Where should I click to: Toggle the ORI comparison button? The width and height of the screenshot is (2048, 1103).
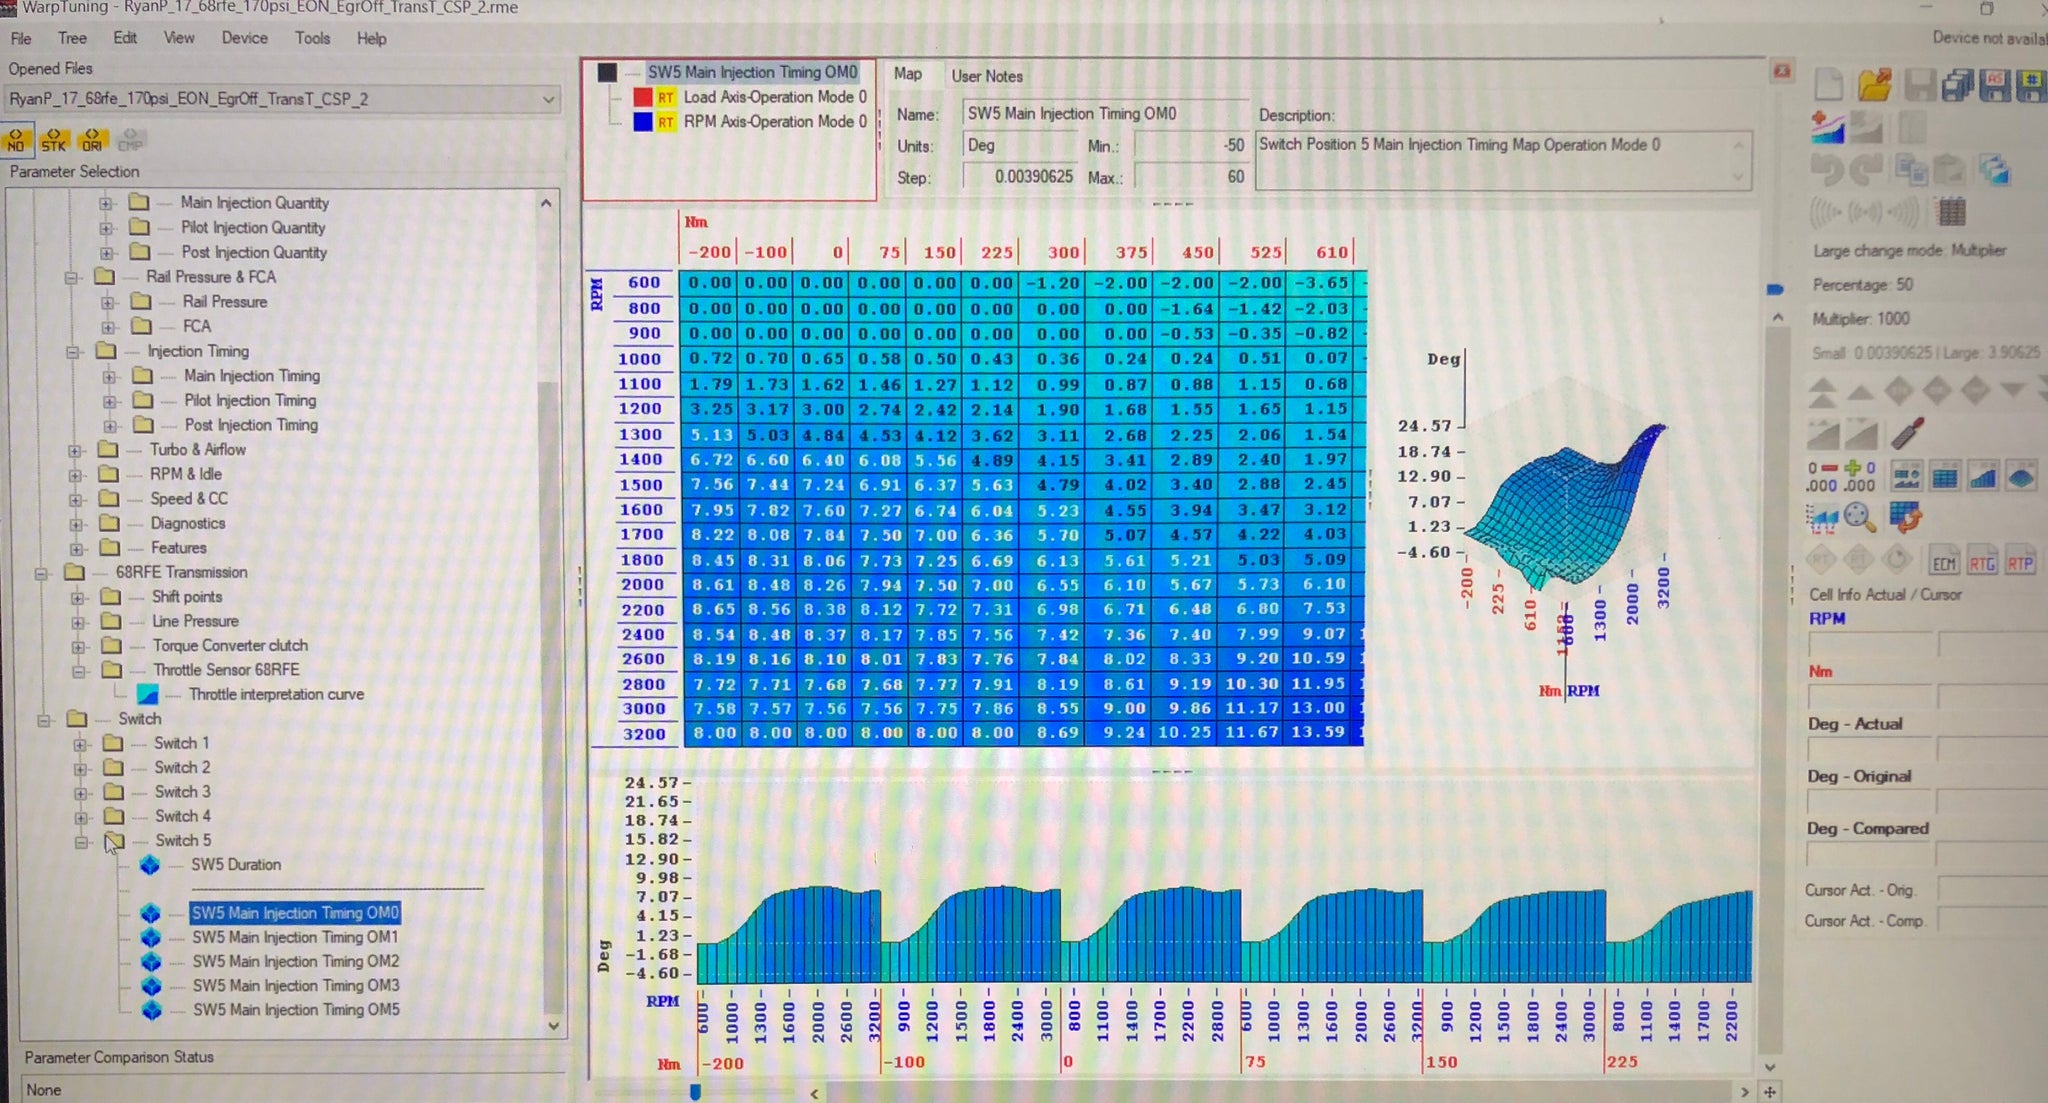pos(92,139)
